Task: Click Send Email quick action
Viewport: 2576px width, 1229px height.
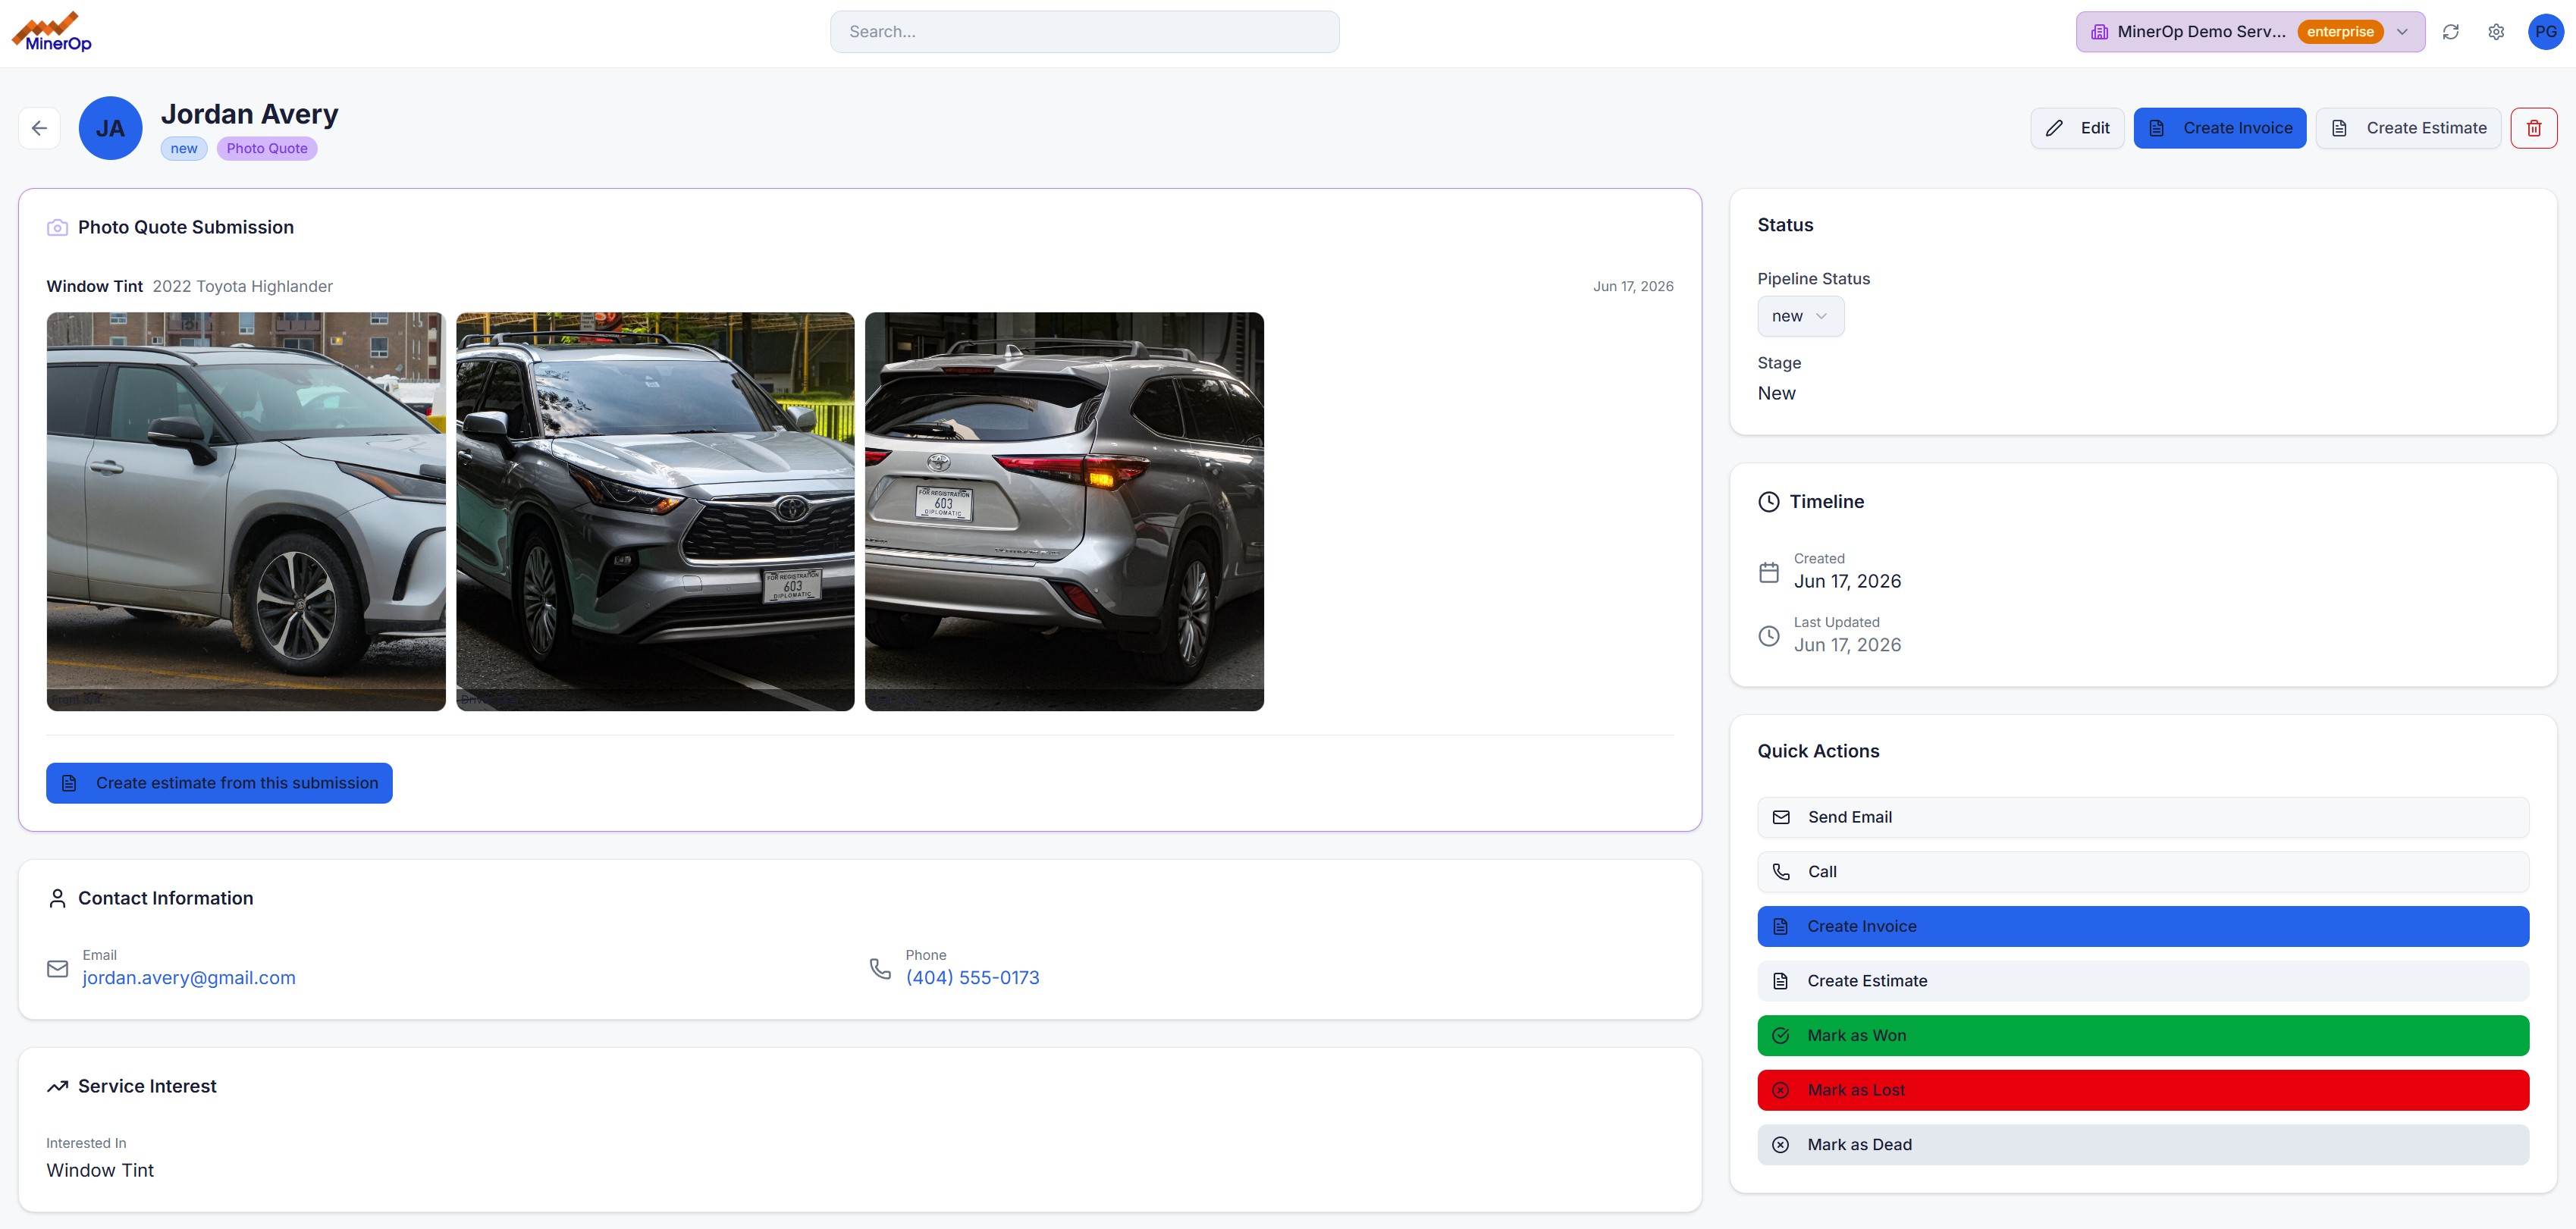Action: coord(2142,817)
